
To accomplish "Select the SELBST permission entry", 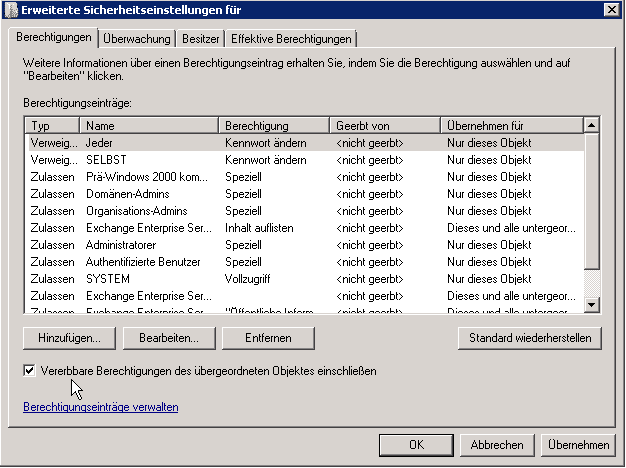I will 304,160.
